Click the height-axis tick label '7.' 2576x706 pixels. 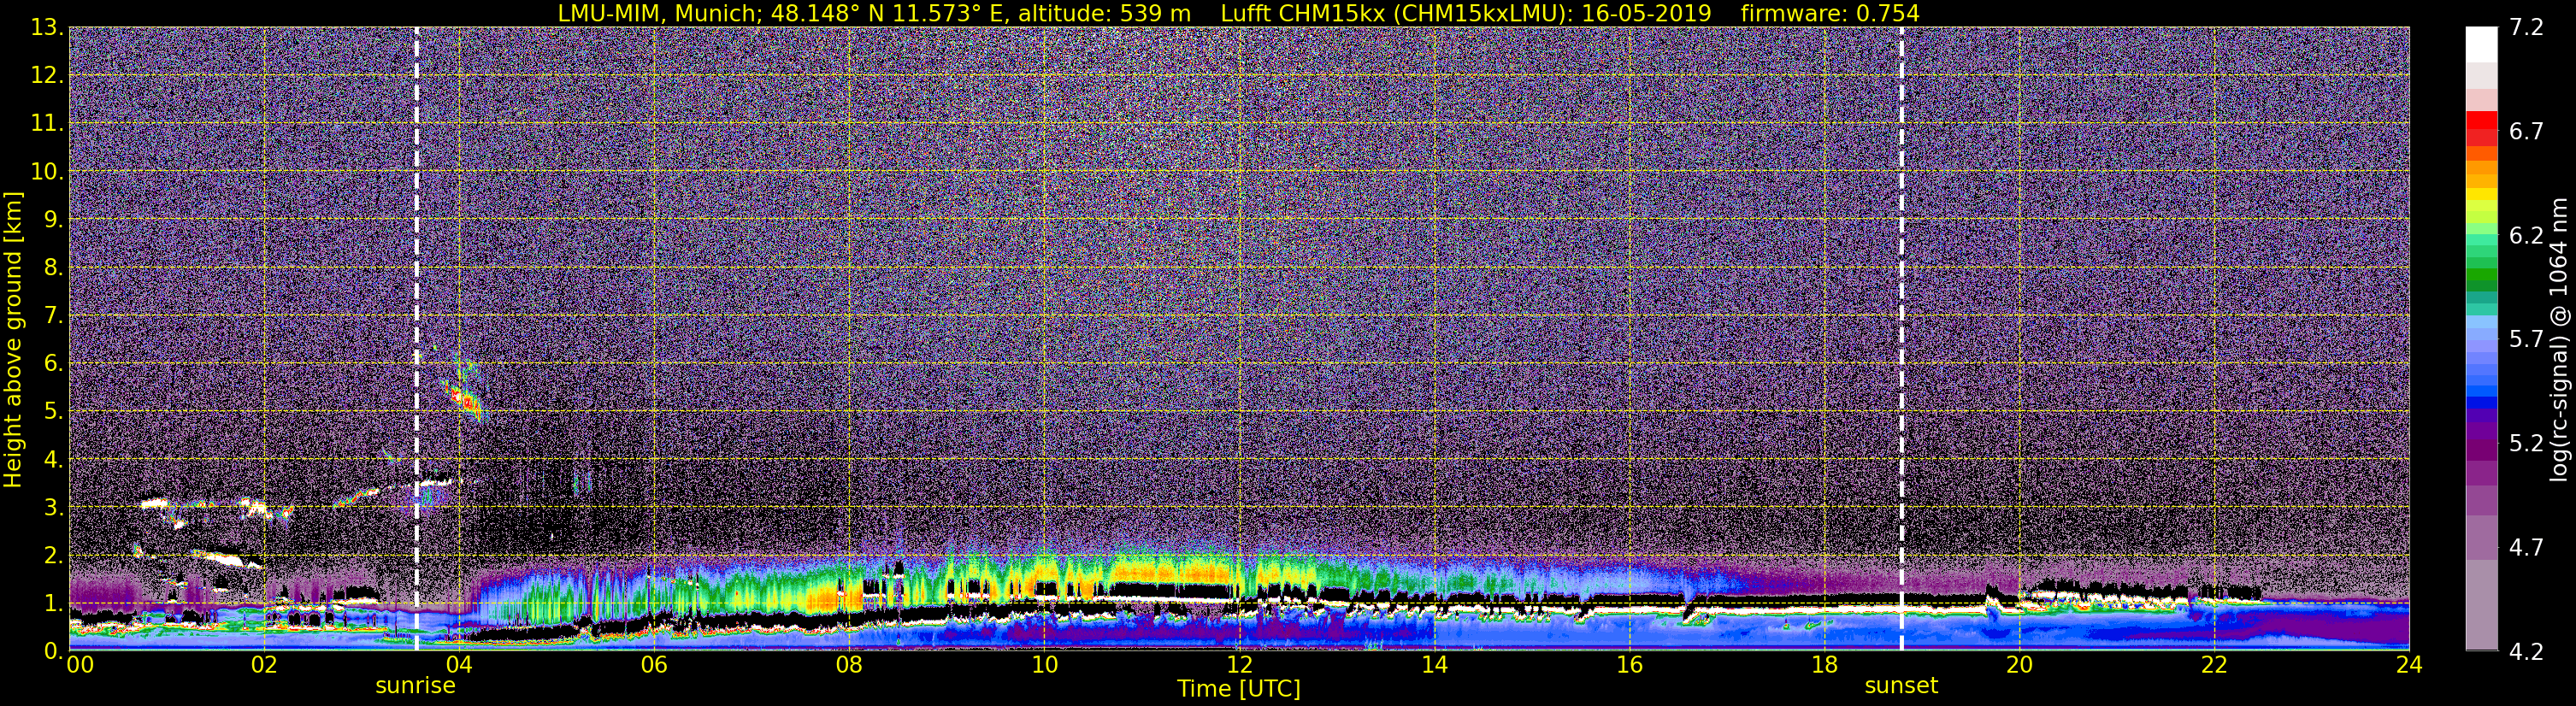53,316
